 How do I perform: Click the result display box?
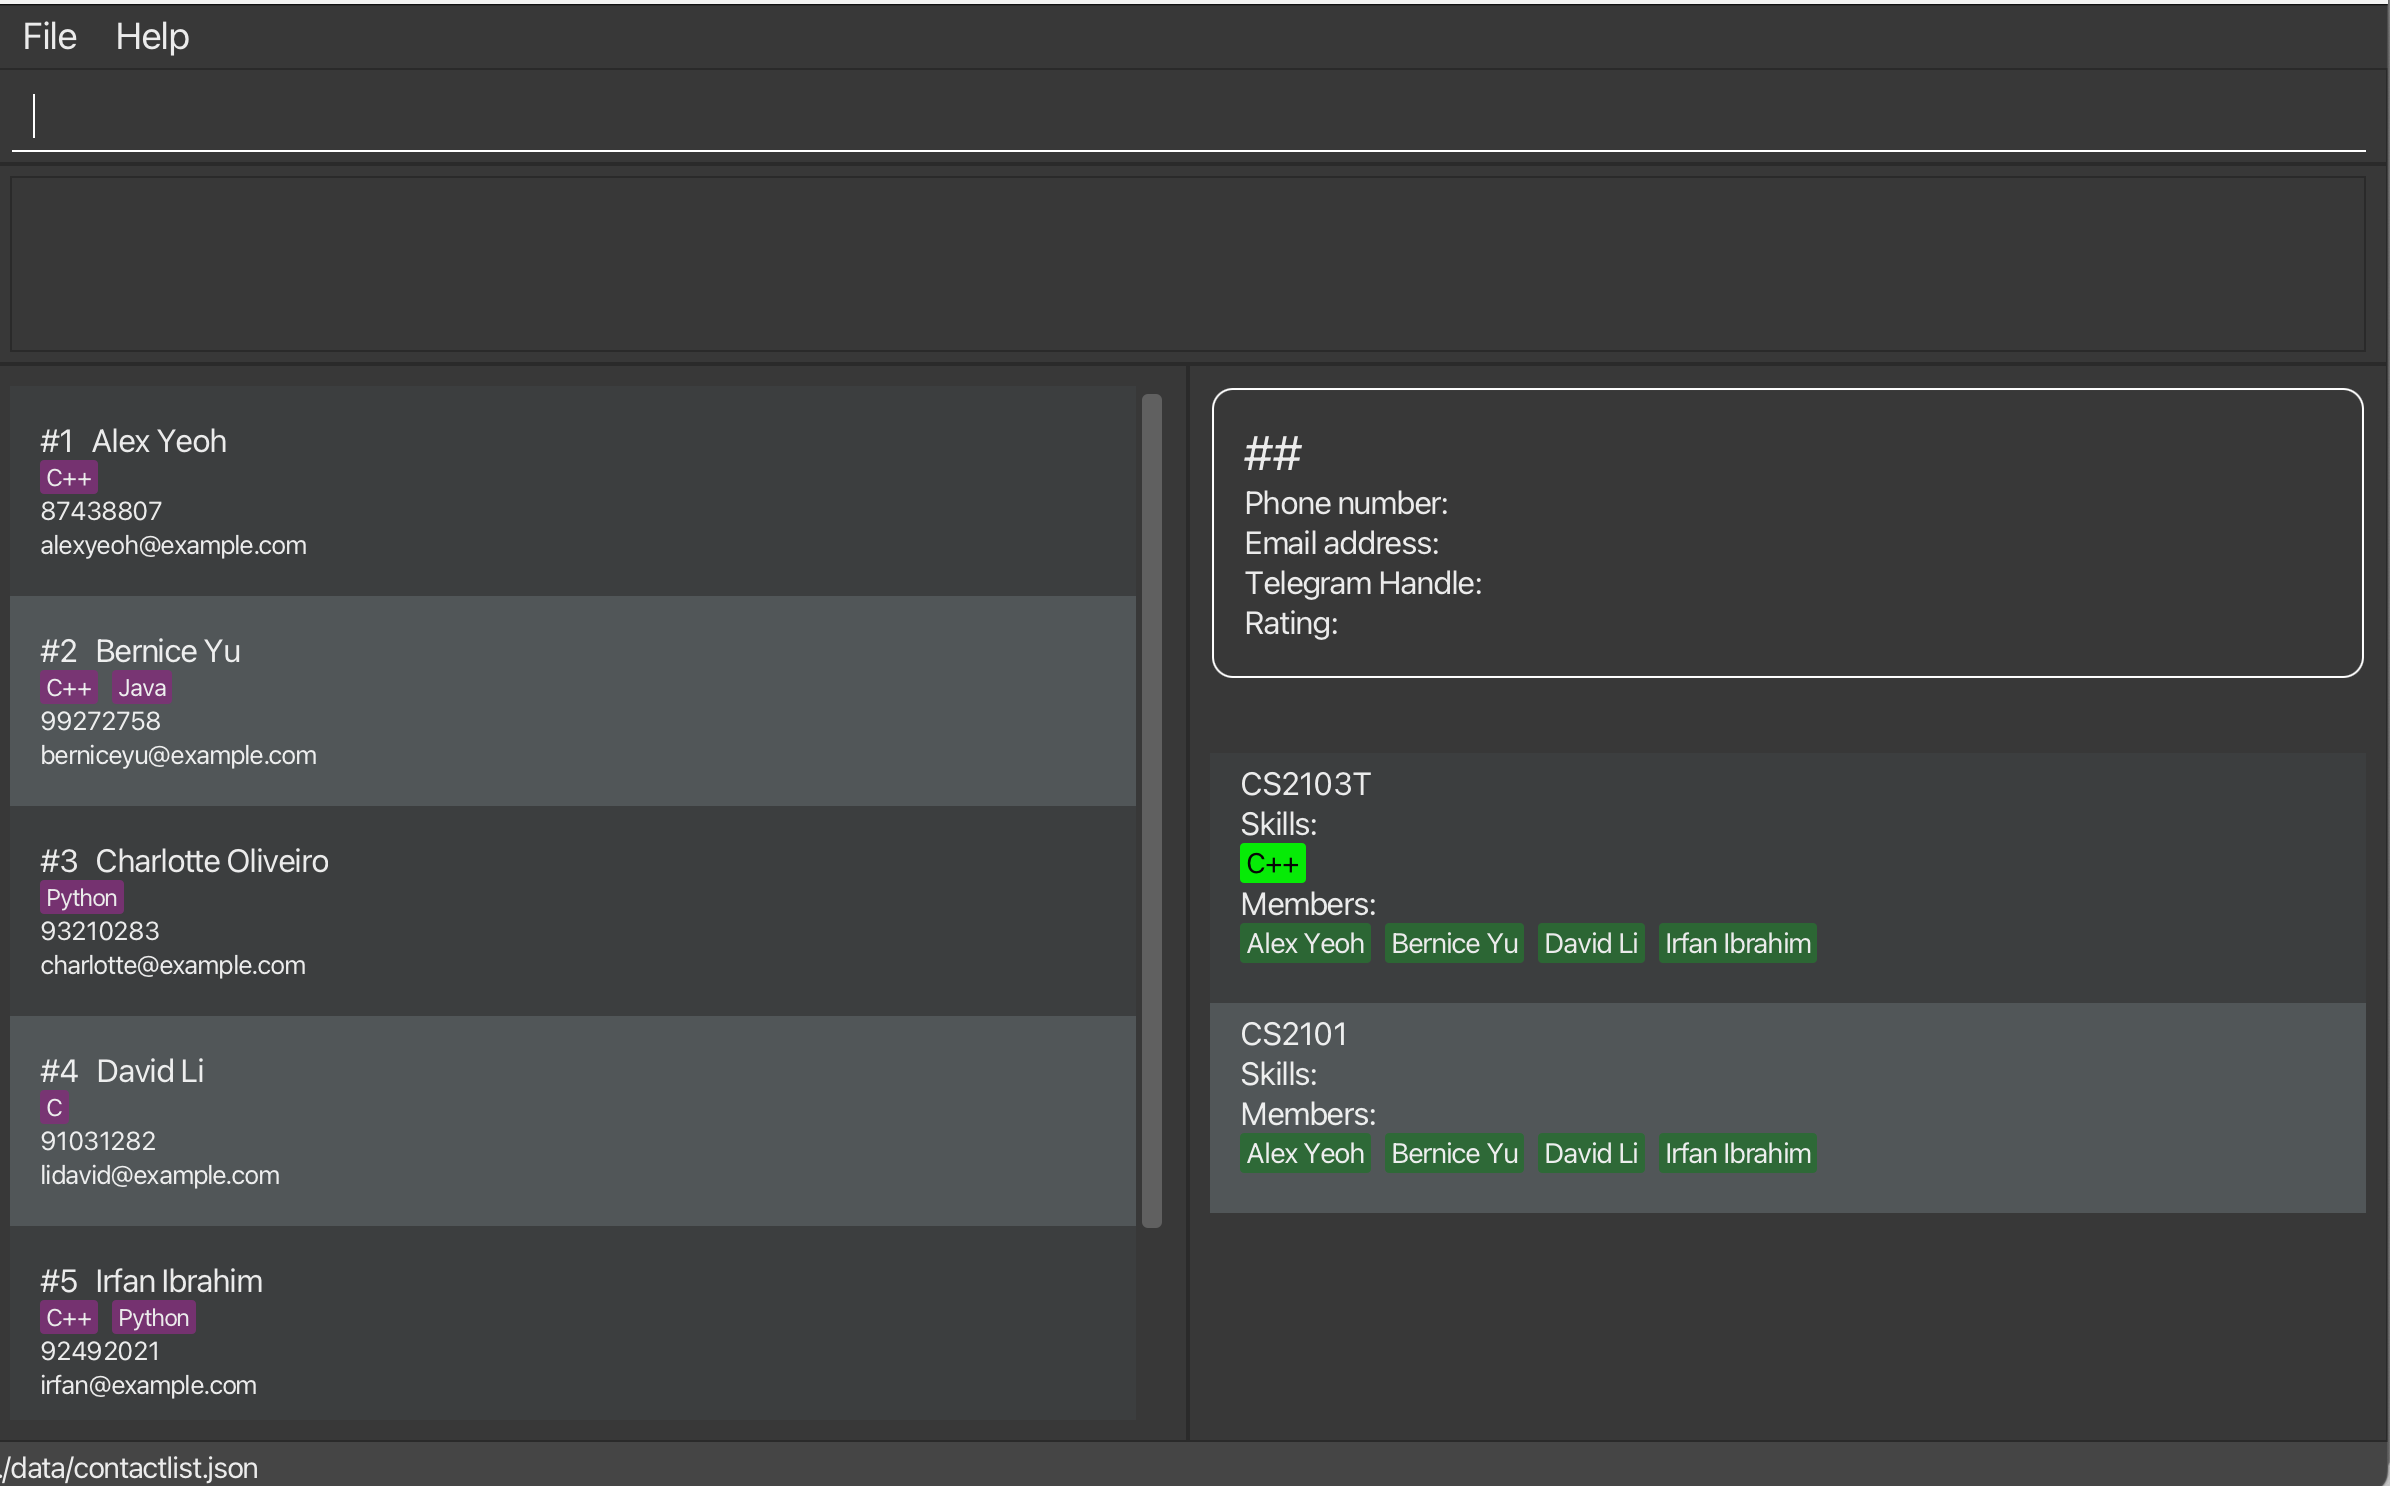point(1188,265)
